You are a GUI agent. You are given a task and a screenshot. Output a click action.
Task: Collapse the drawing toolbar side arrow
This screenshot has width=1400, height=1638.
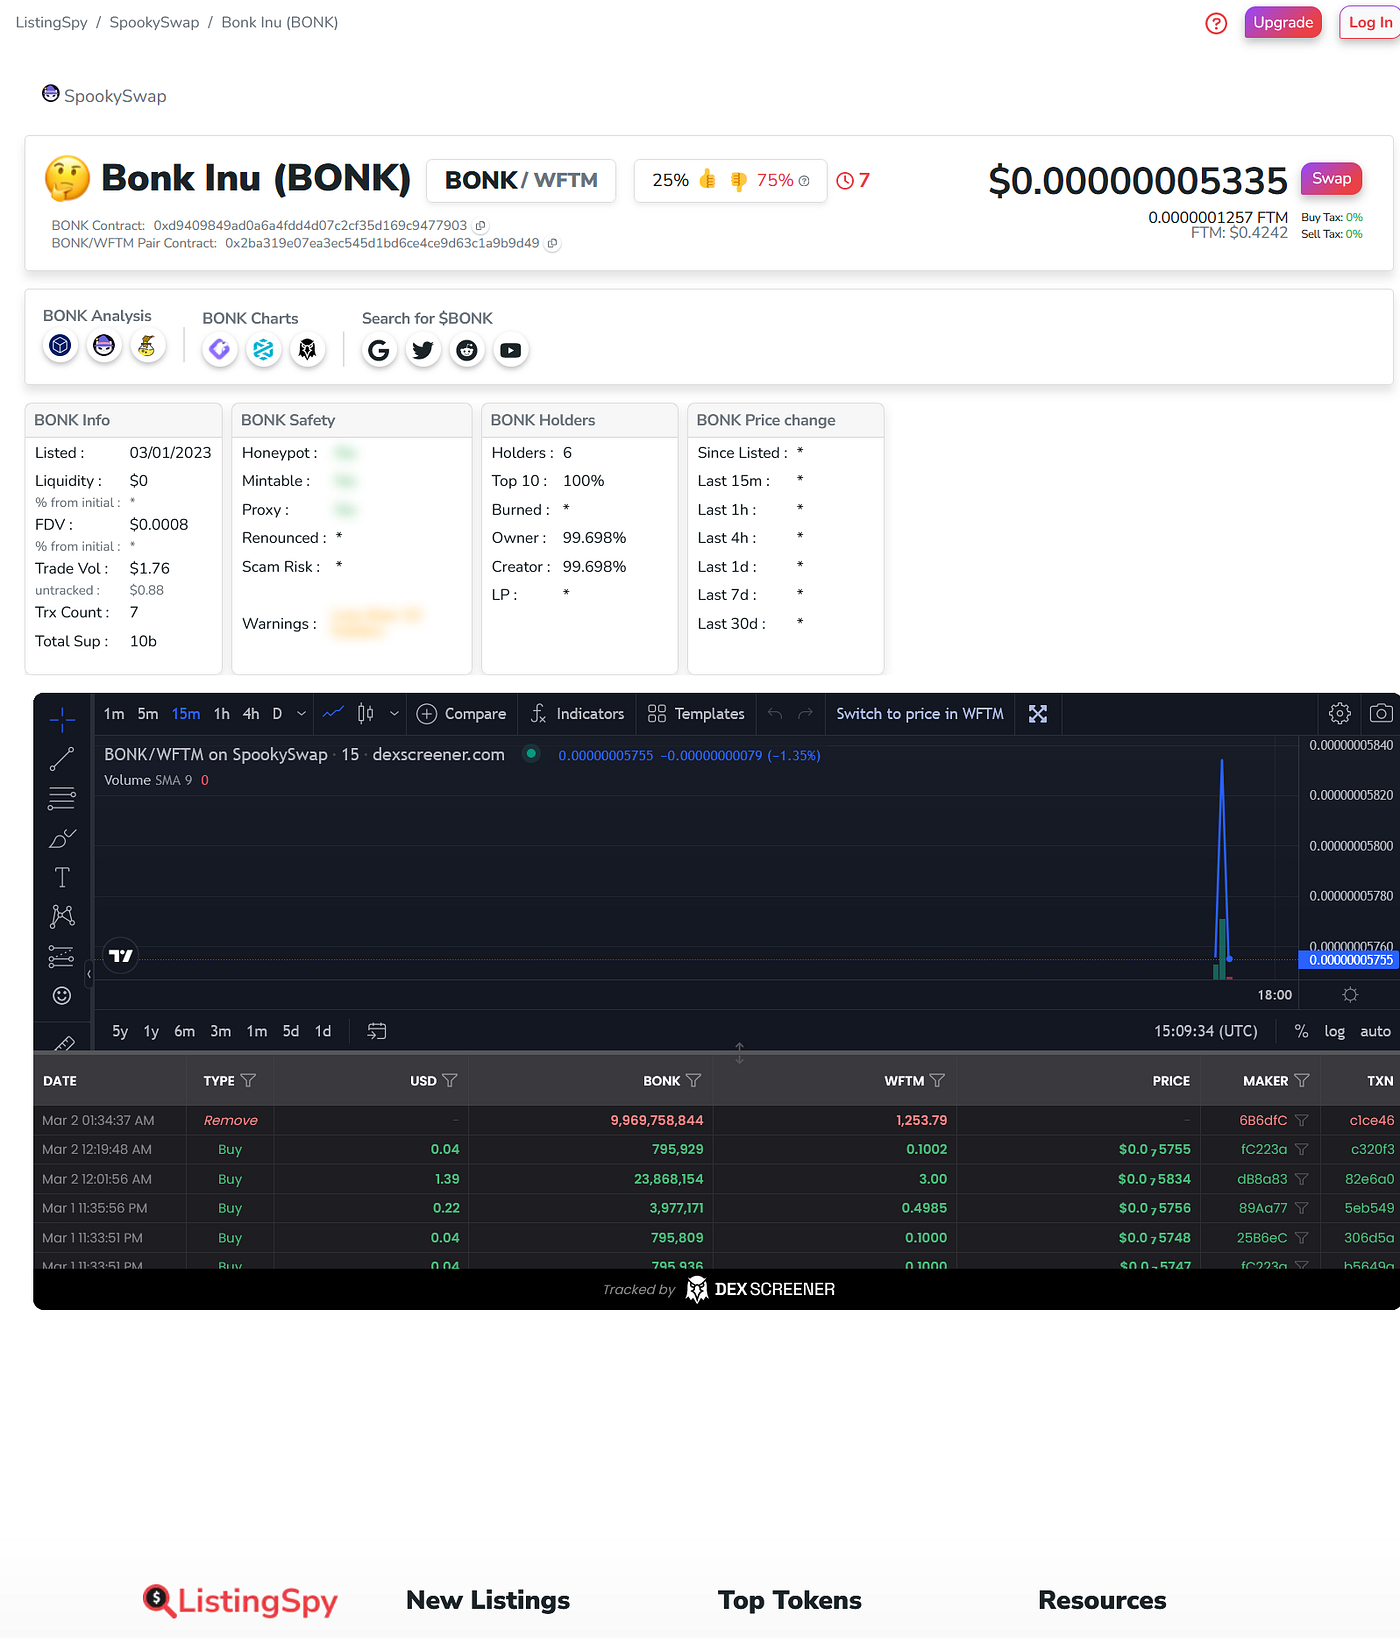pos(89,974)
